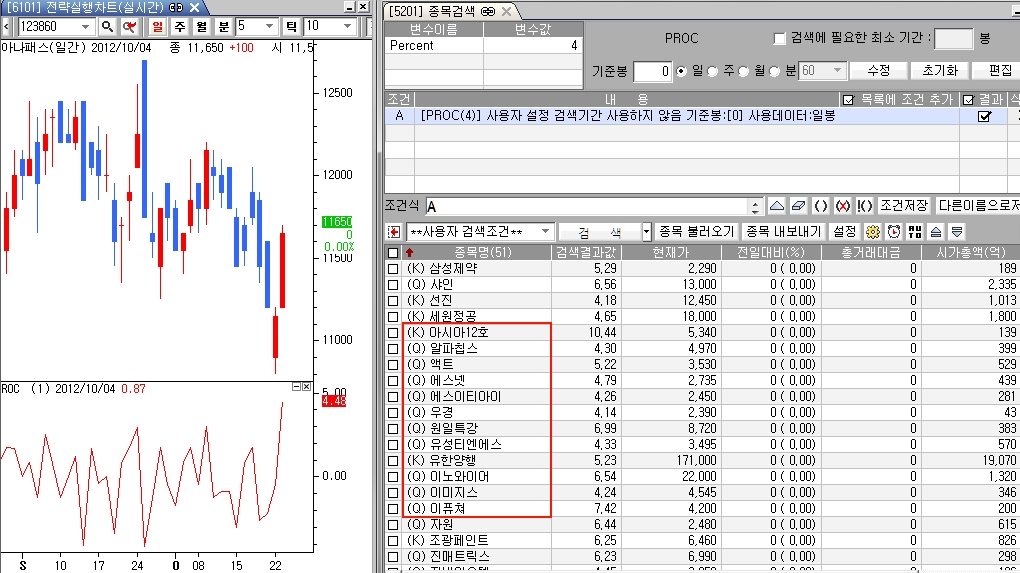
Task: Check the box for 삼성제약 row
Action: coord(393,268)
